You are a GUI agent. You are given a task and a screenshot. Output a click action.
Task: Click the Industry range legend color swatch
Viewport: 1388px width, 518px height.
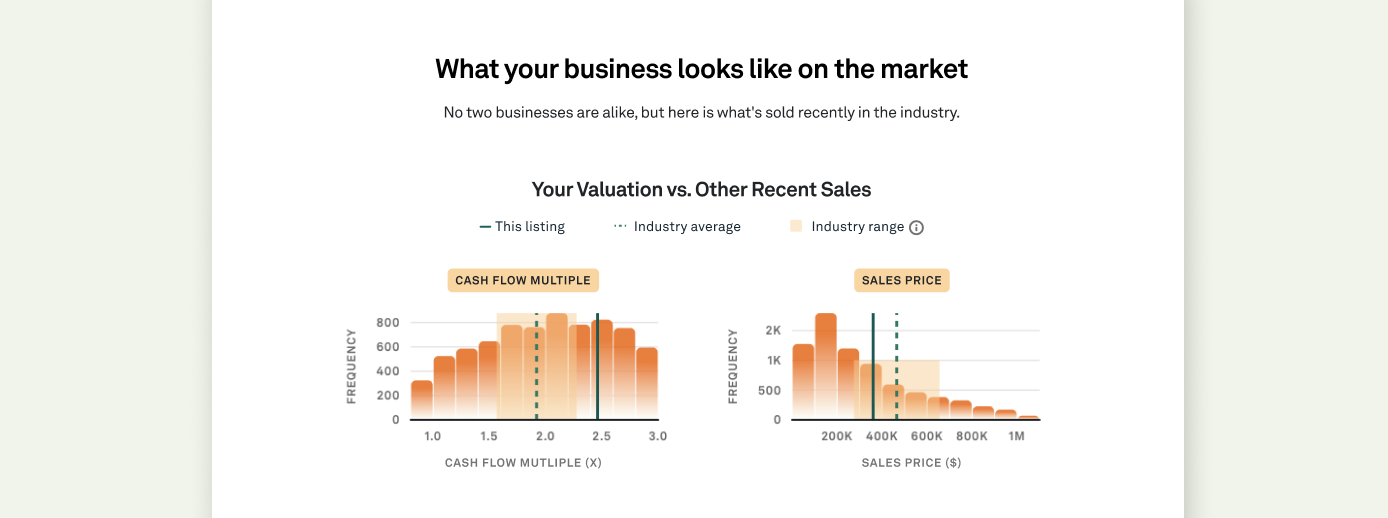tap(796, 227)
